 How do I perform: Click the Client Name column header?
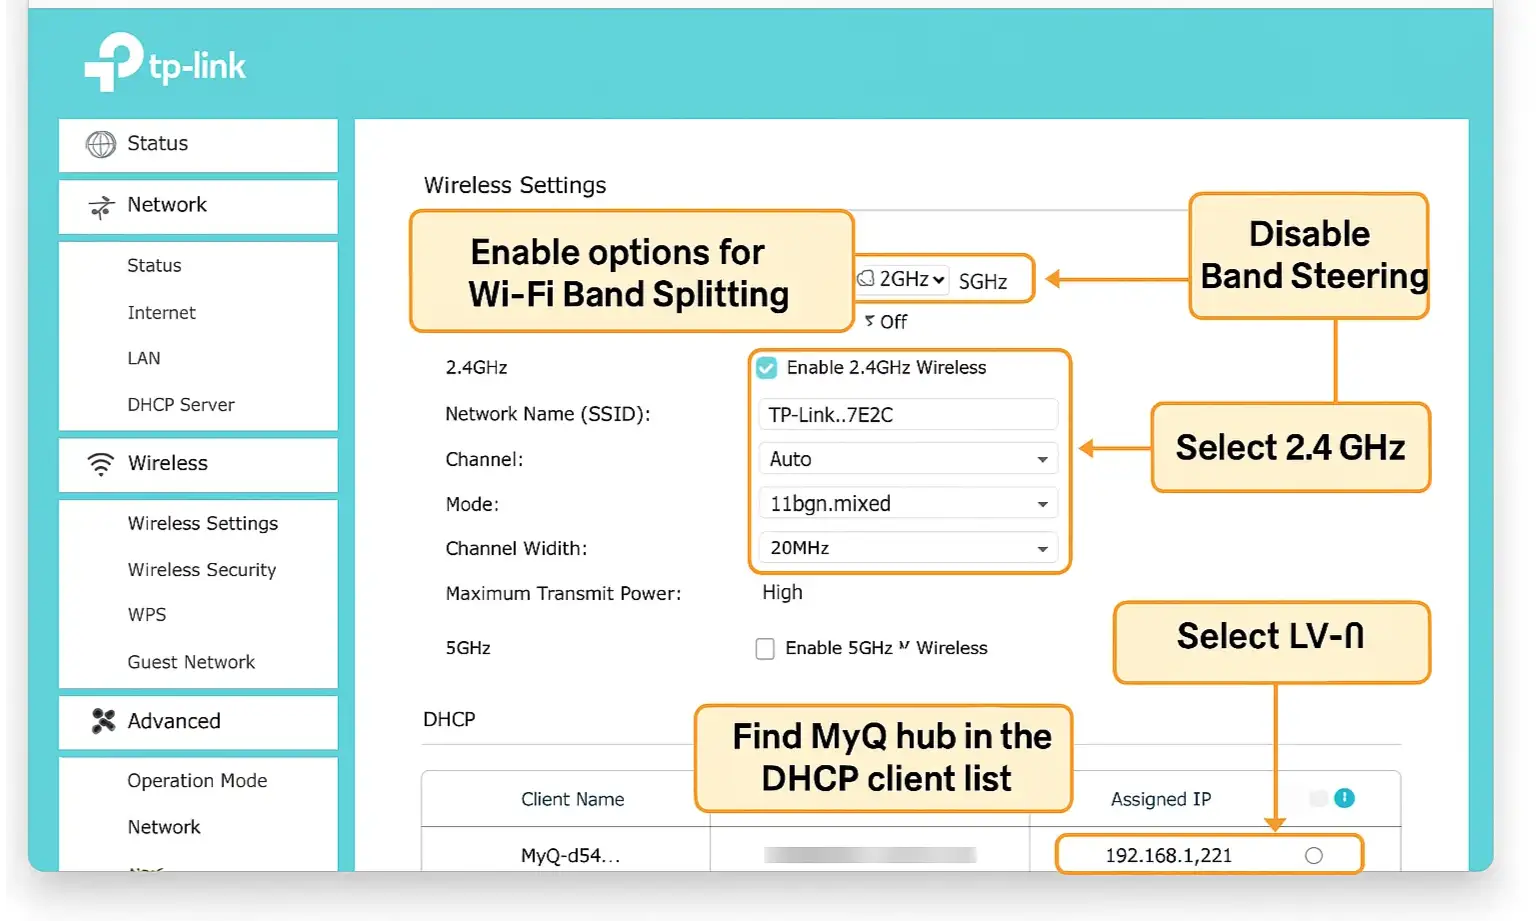[572, 799]
